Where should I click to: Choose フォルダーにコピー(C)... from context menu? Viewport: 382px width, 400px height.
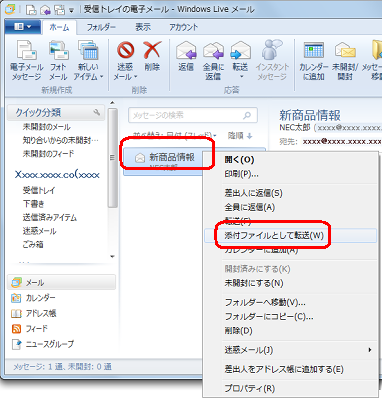tap(269, 316)
